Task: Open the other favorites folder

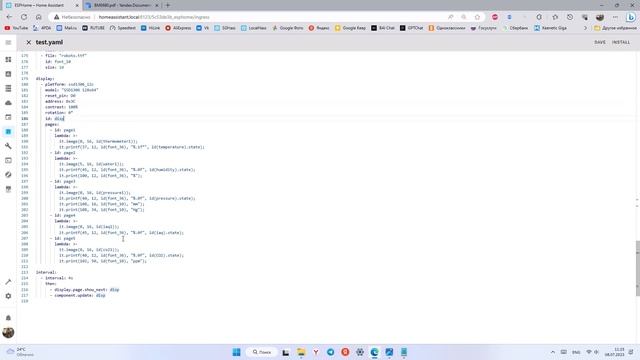Action: [616, 28]
